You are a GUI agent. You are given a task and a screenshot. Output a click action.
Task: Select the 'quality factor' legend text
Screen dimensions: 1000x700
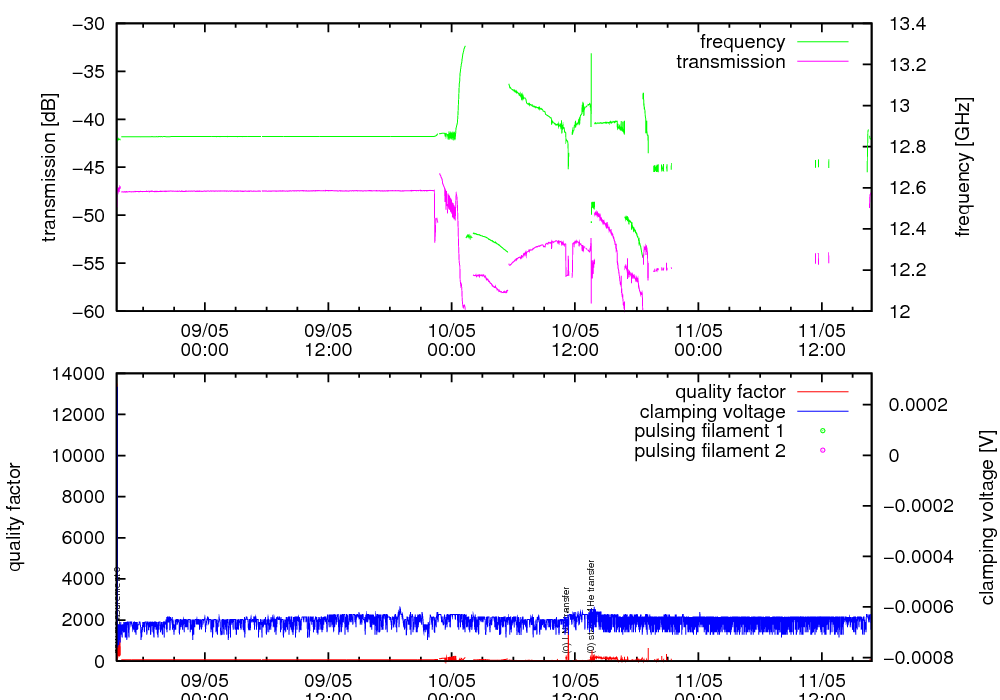tap(729, 392)
